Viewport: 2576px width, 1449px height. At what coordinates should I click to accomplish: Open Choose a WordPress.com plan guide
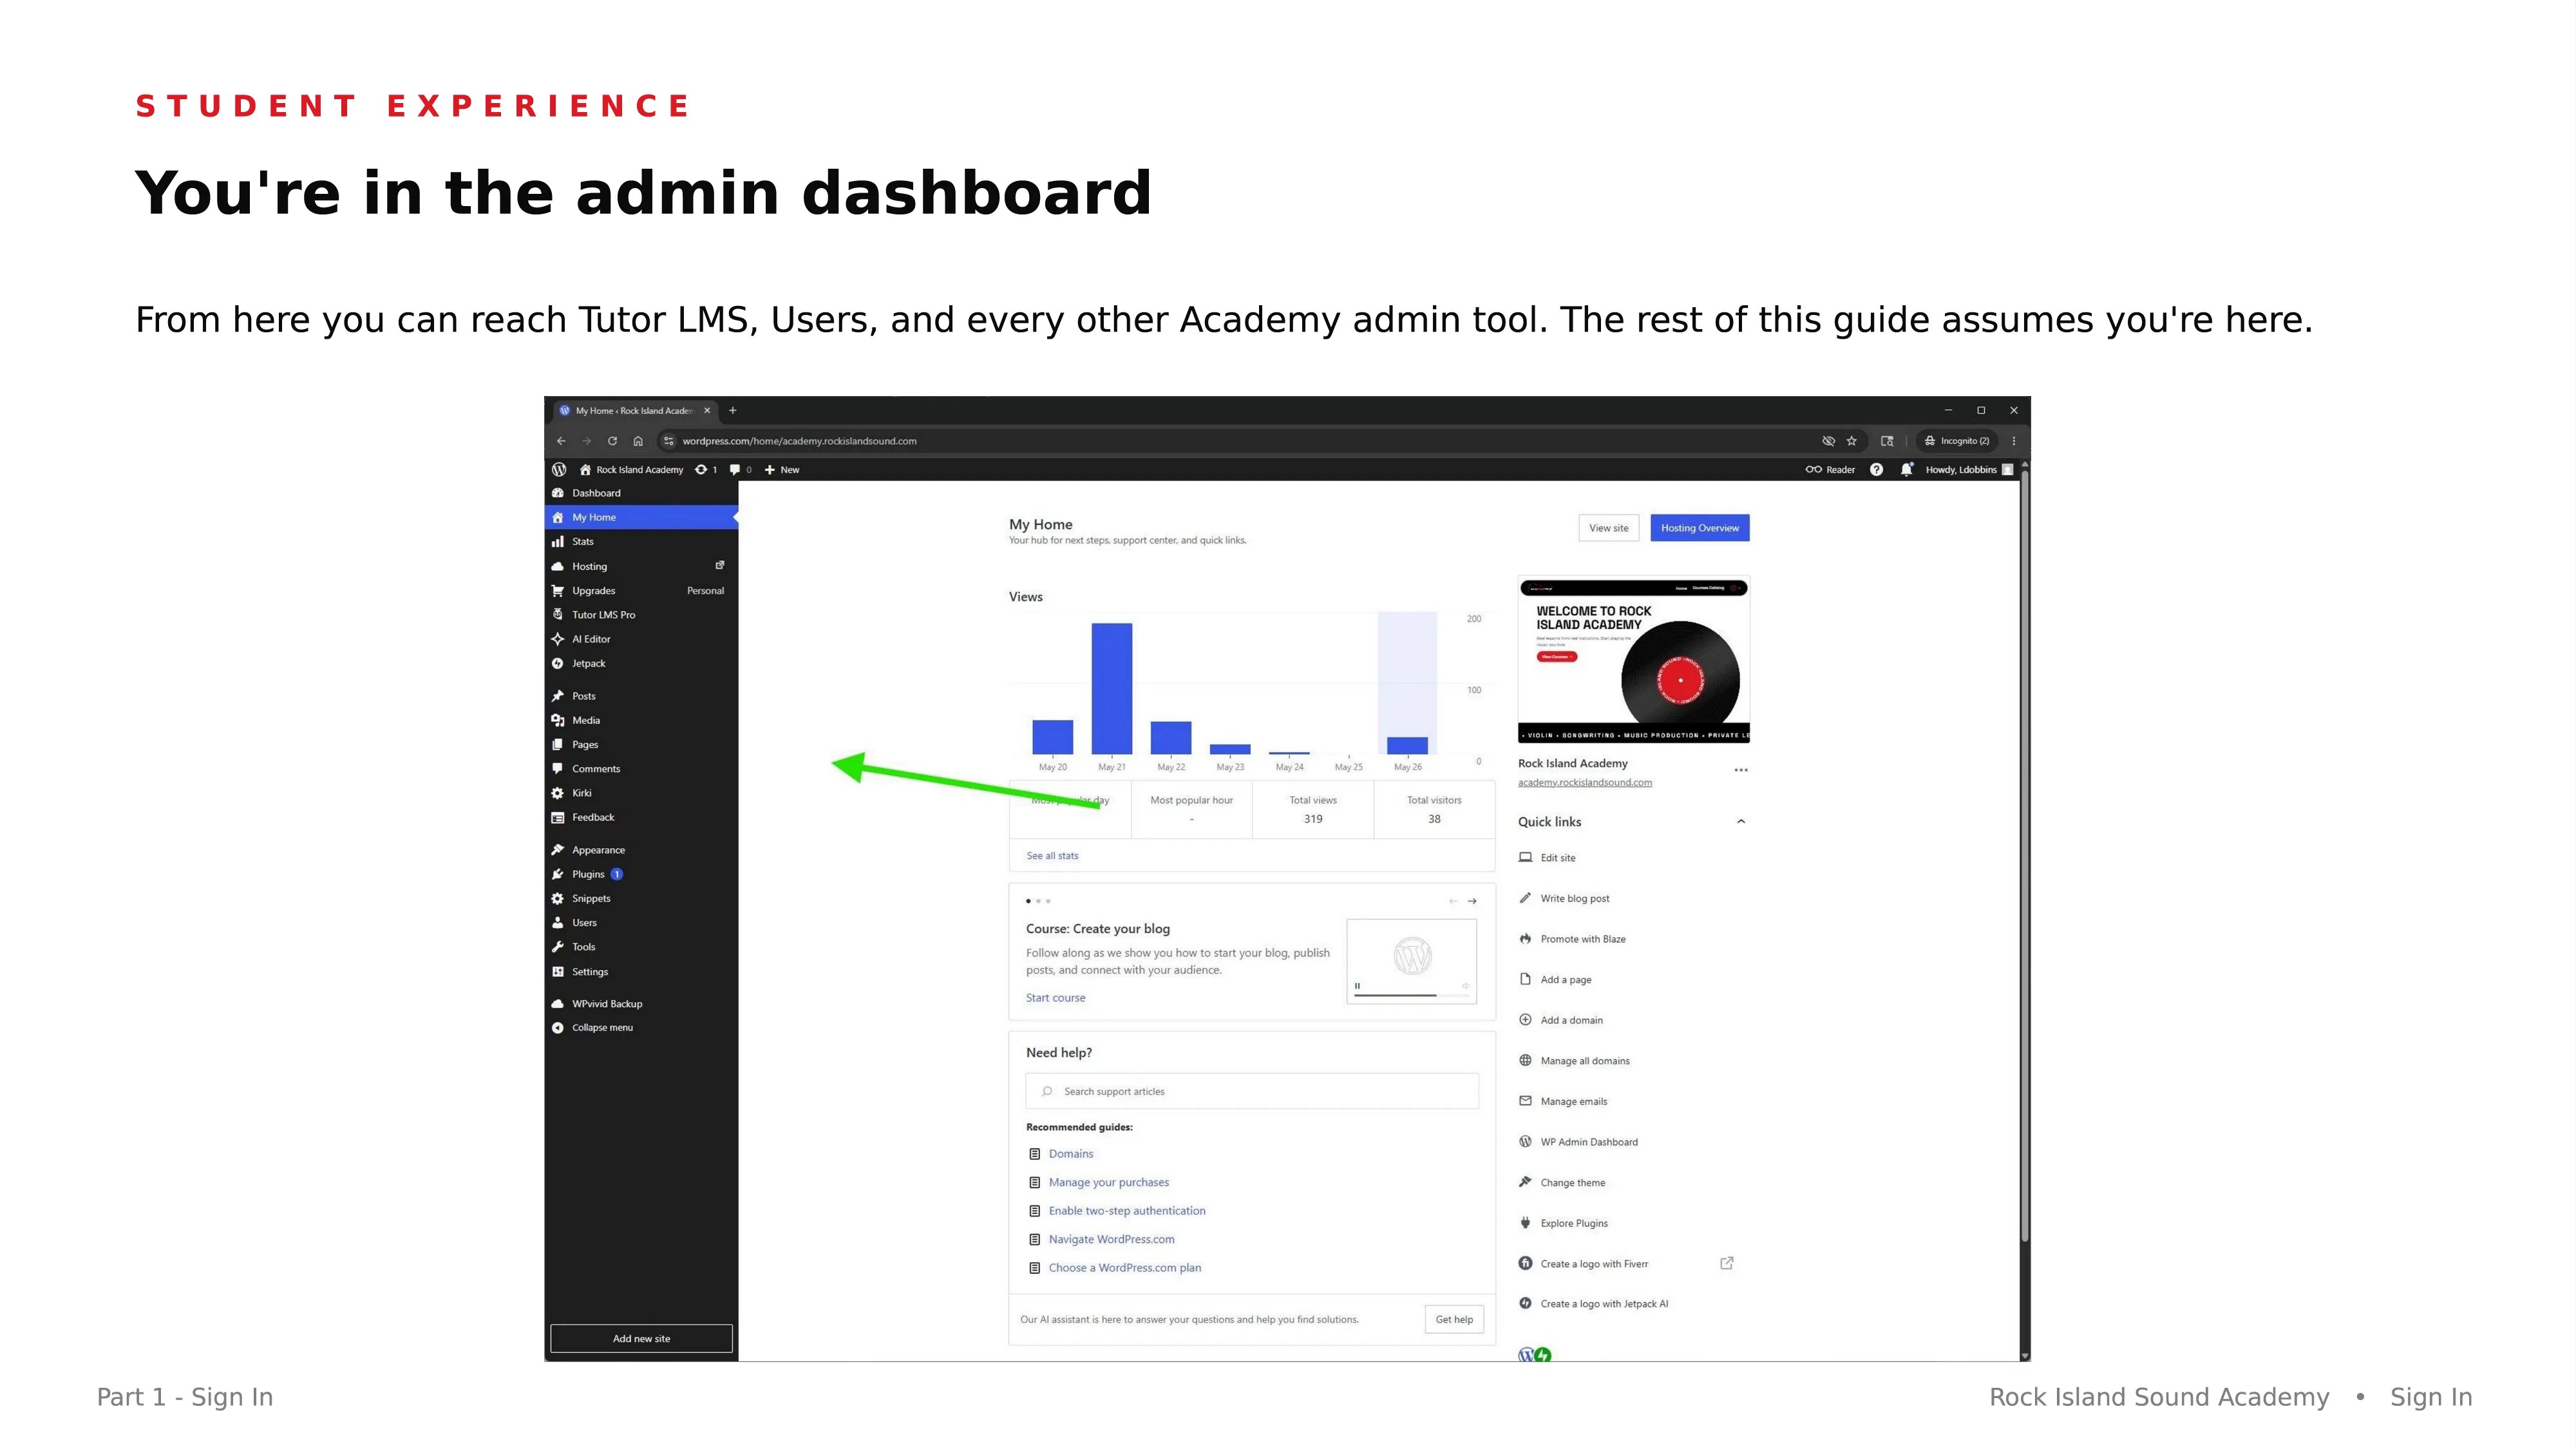[1125, 1268]
